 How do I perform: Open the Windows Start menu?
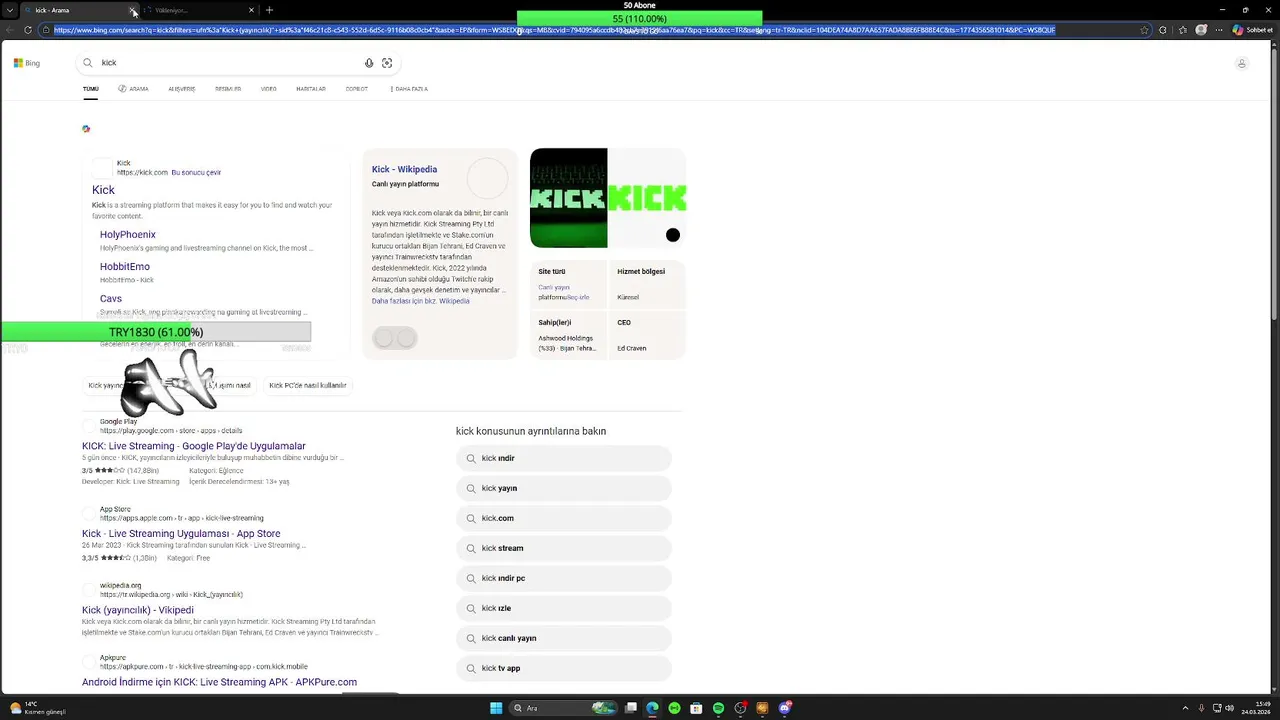tap(496, 708)
